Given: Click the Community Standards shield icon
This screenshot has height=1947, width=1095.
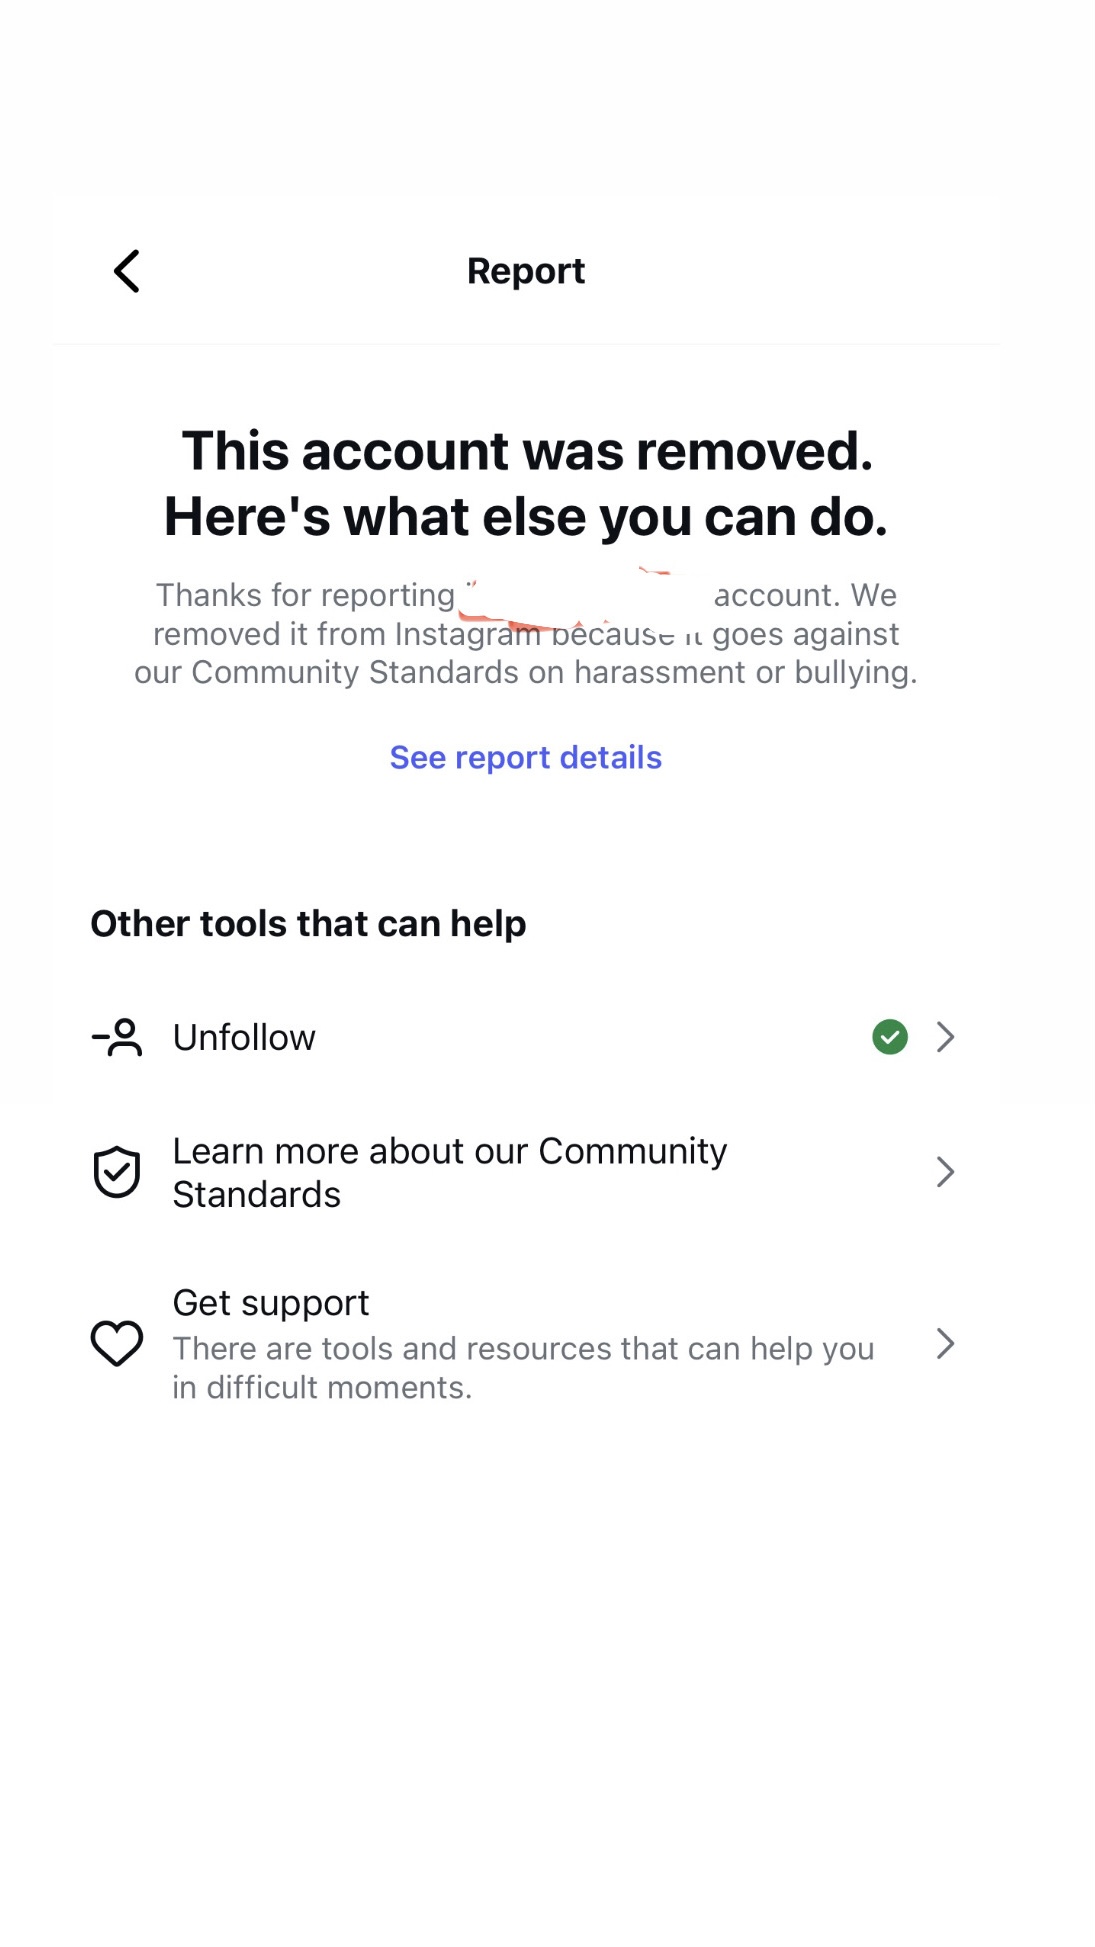Looking at the screenshot, I should click(117, 1172).
